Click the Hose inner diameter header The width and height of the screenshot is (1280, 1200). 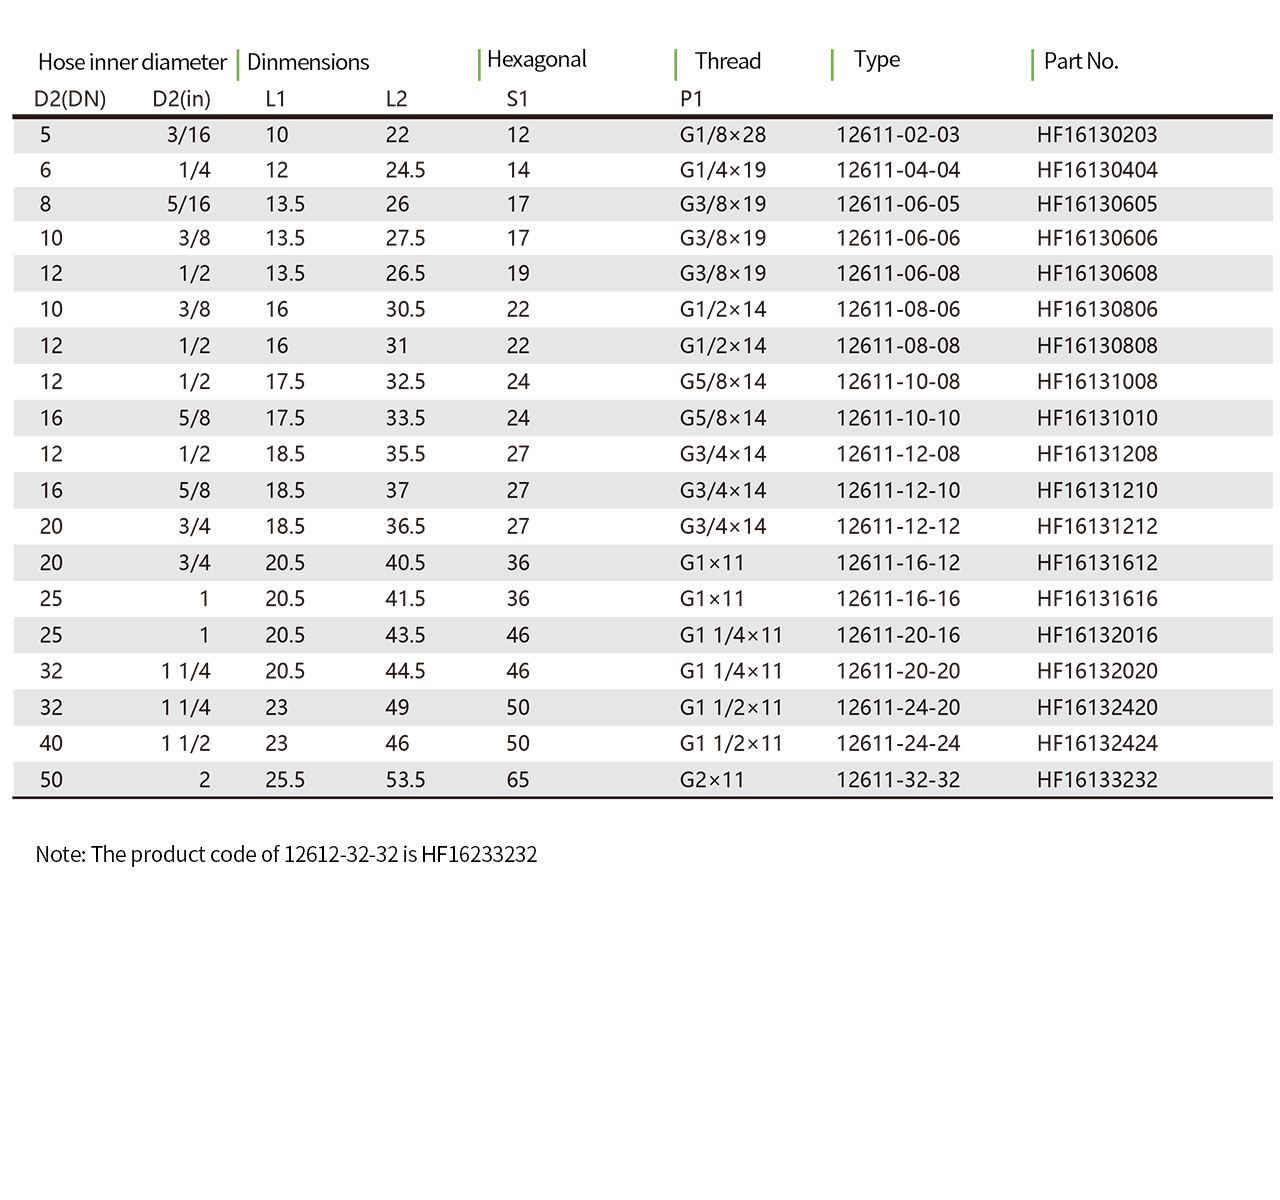point(132,62)
